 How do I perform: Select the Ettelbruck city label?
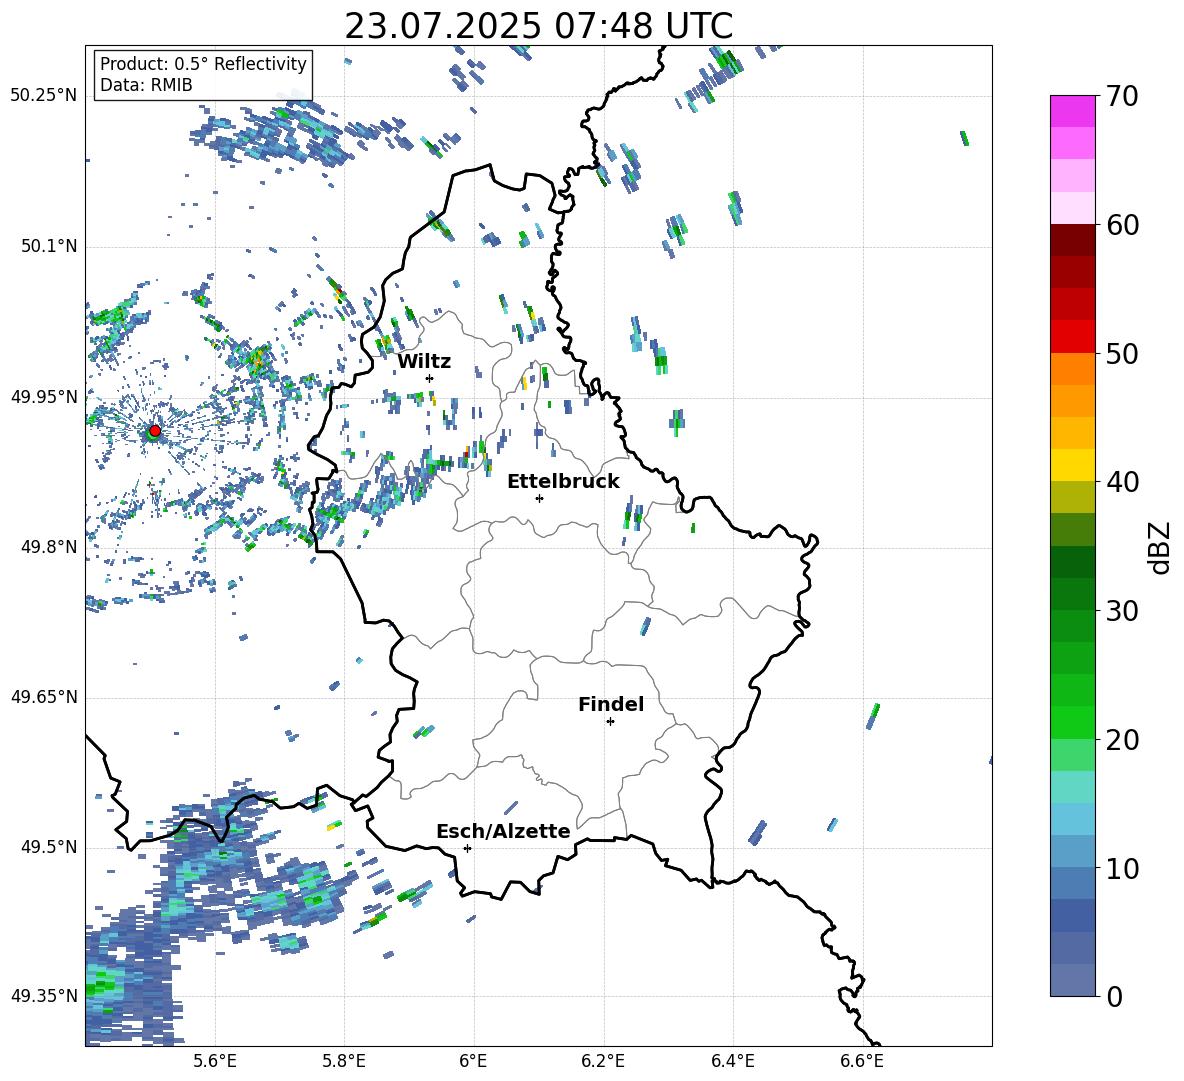pos(563,482)
